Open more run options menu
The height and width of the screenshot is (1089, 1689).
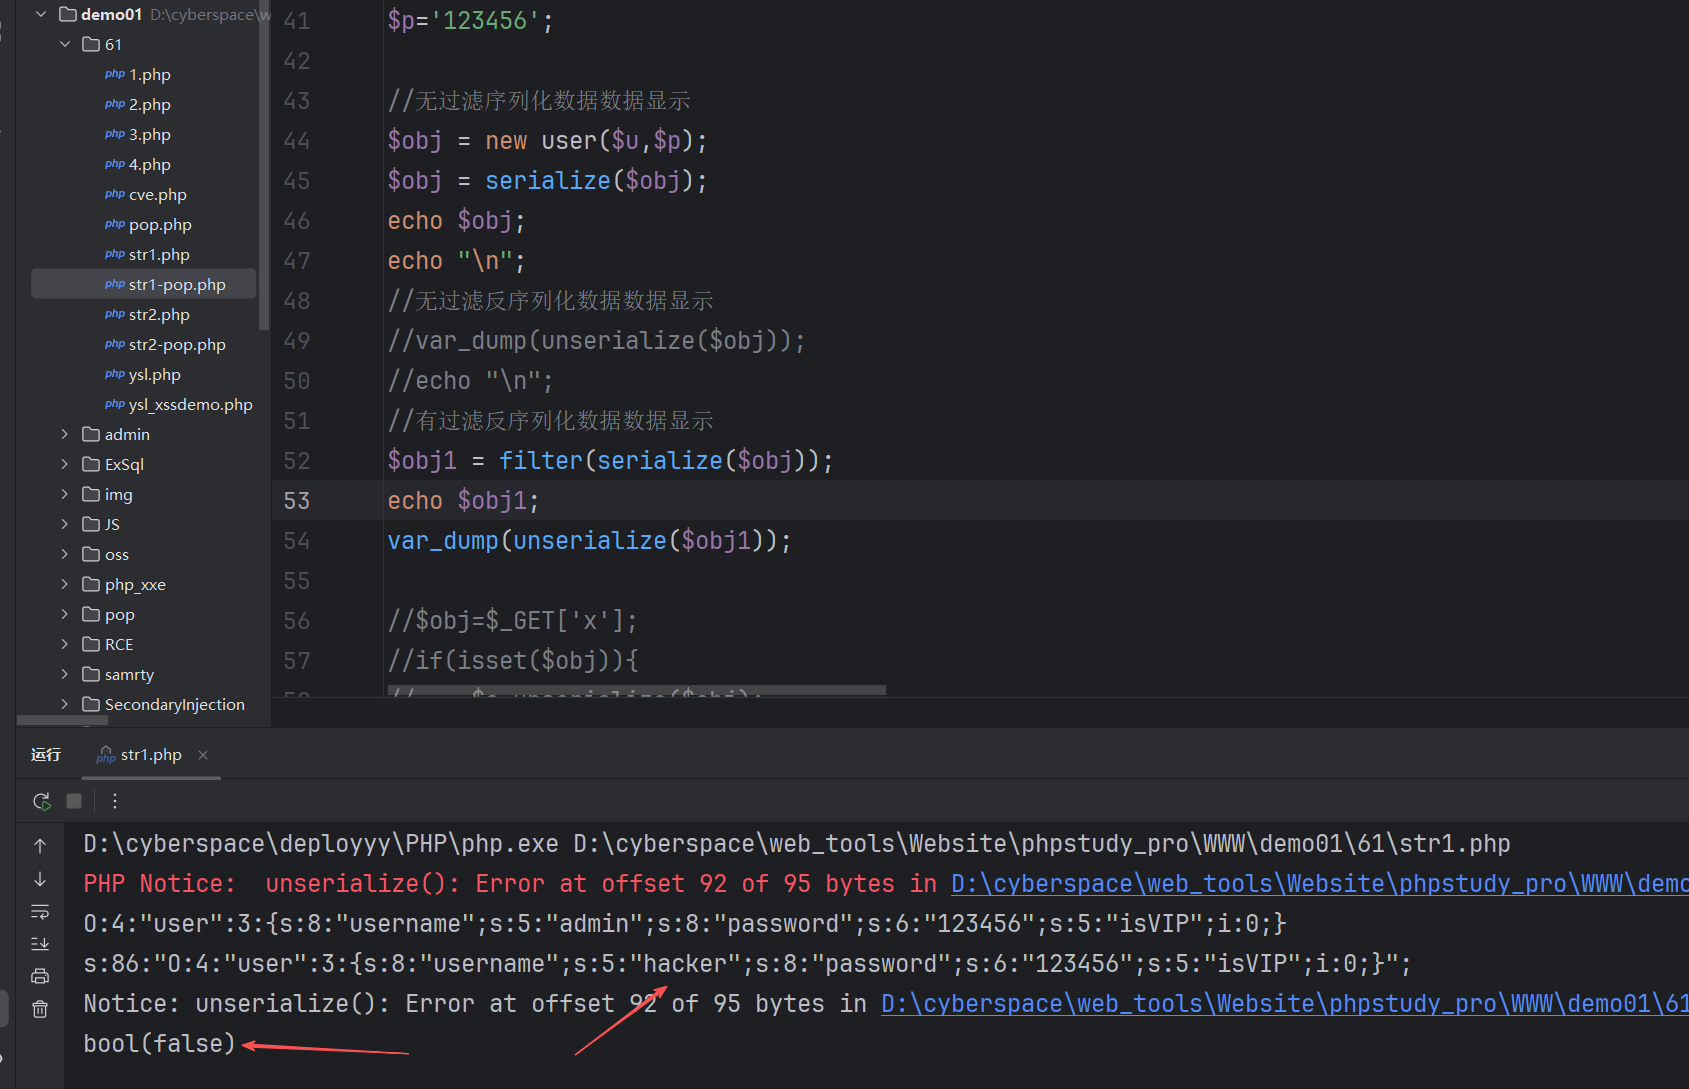115,801
